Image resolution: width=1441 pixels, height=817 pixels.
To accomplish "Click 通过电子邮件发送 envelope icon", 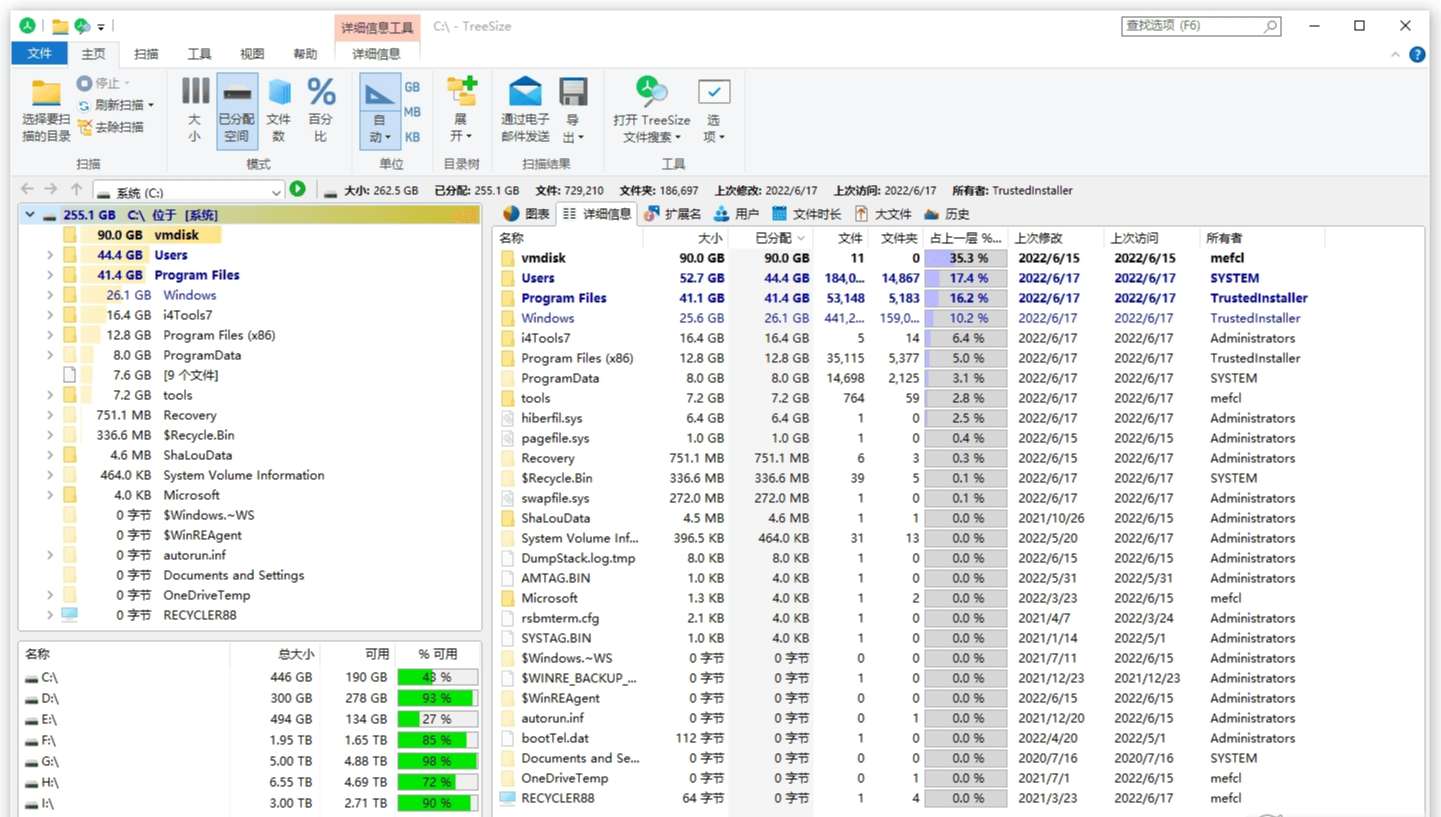I will pyautogui.click(x=525, y=93).
